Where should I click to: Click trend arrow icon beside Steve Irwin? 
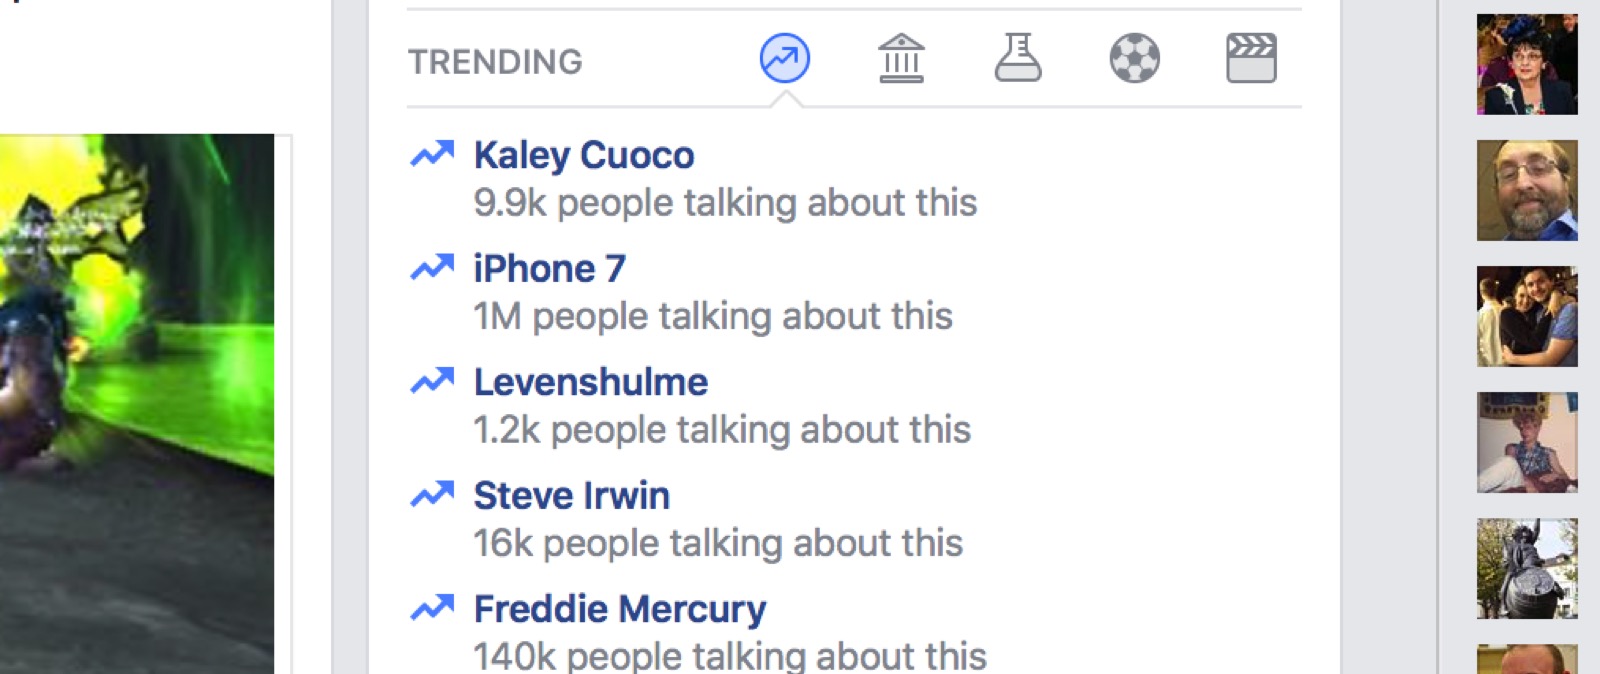[432, 494]
